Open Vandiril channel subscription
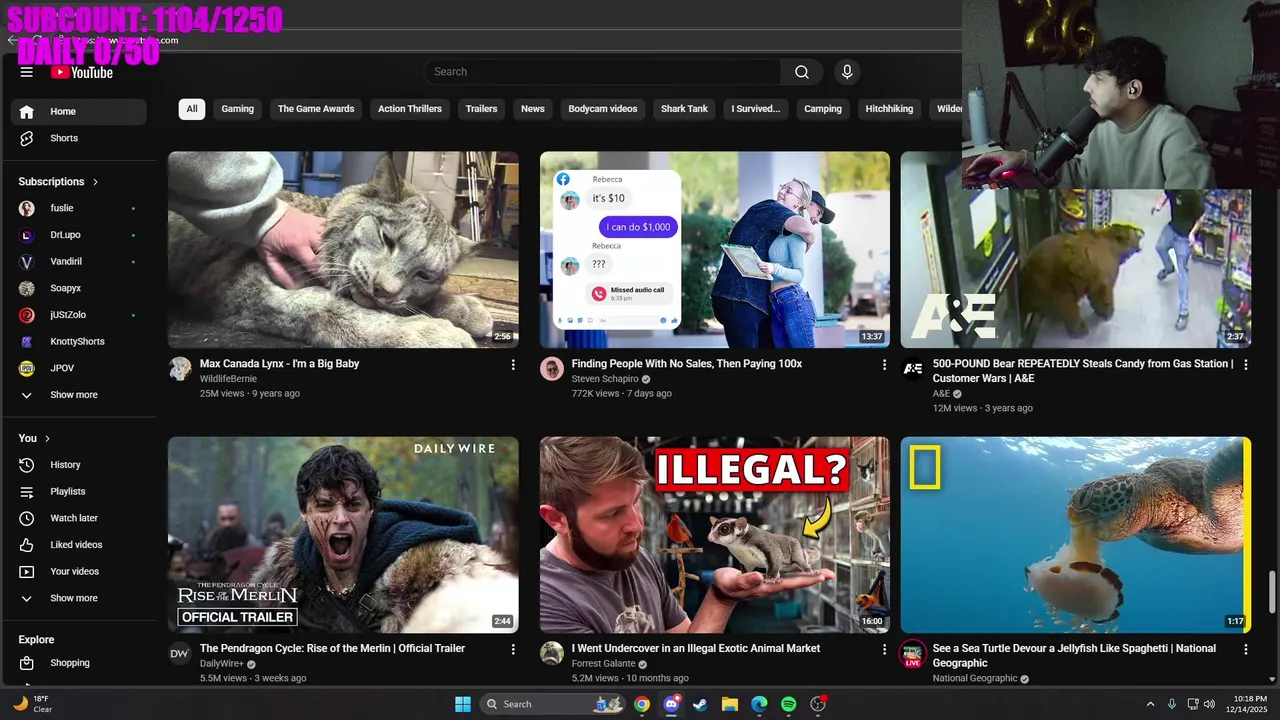Image resolution: width=1280 pixels, height=720 pixels. (x=79, y=262)
